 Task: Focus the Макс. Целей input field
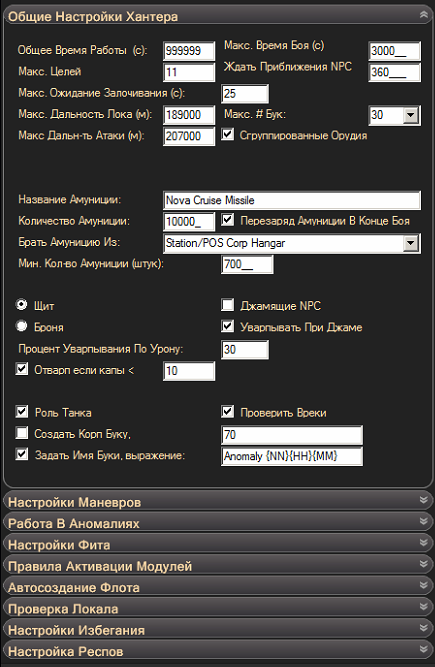click(x=189, y=72)
